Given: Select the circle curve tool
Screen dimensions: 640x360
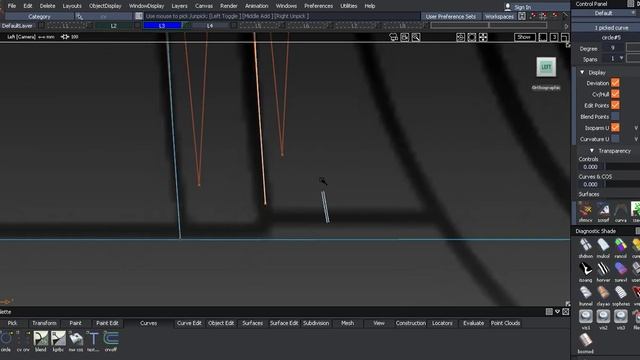Looking at the screenshot, I should 6,339.
